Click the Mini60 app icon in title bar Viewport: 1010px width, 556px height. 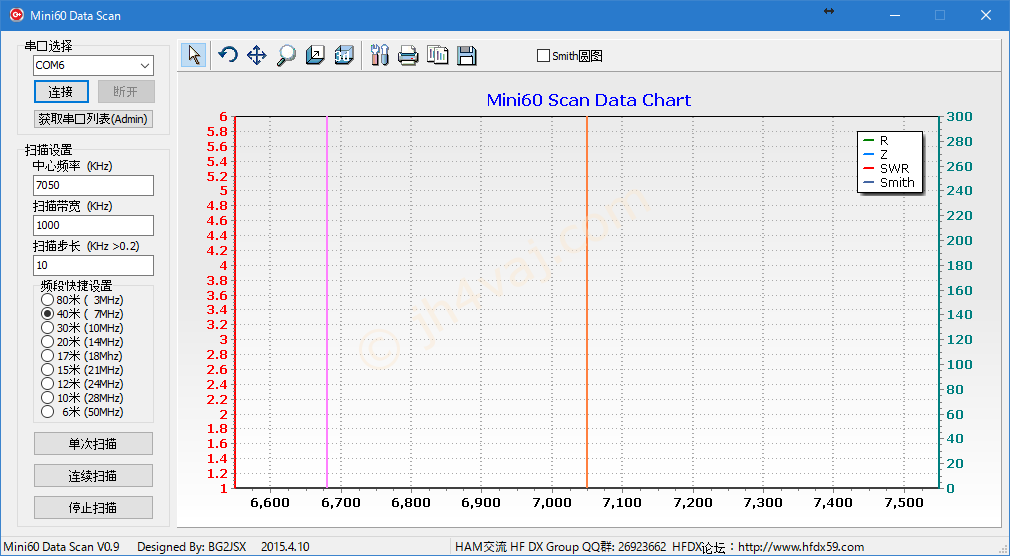[17, 15]
